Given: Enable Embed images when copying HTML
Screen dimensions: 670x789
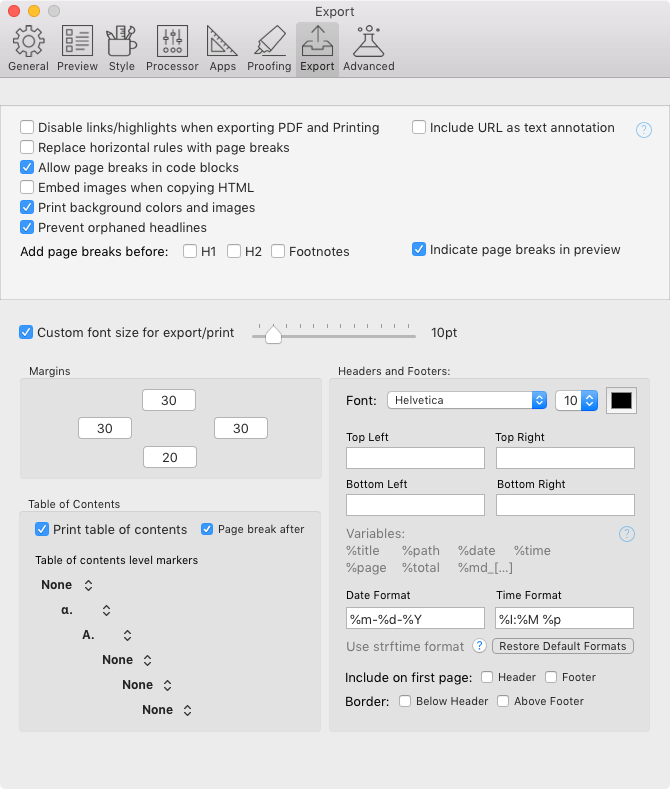Looking at the screenshot, I should pos(27,187).
